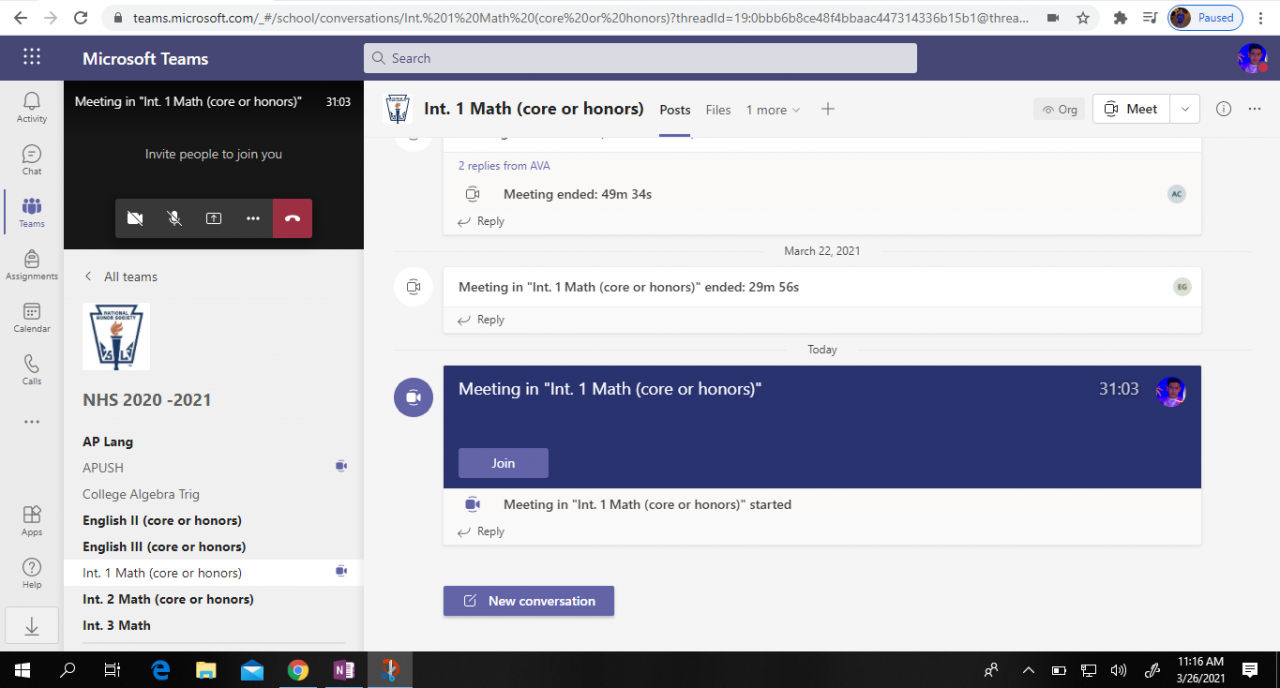Screen dimensions: 1280x688
Task: Open the Help icon
Action: click(x=32, y=572)
